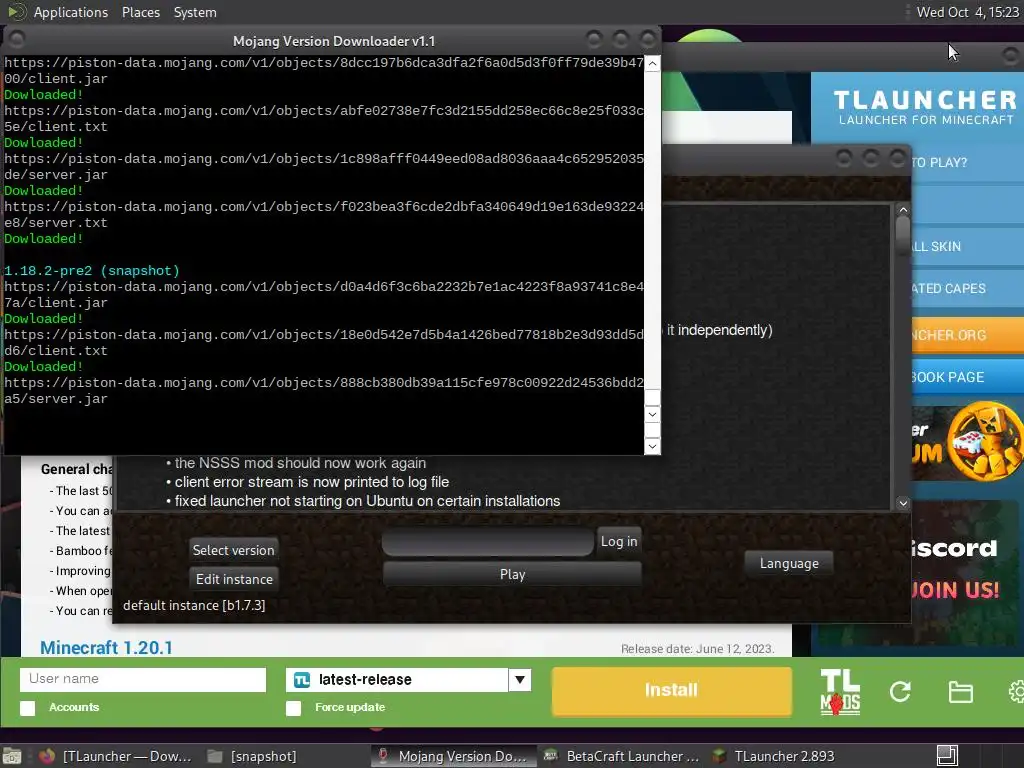Open TLauncher settings gear icon
1024x768 pixels.
click(1016, 692)
